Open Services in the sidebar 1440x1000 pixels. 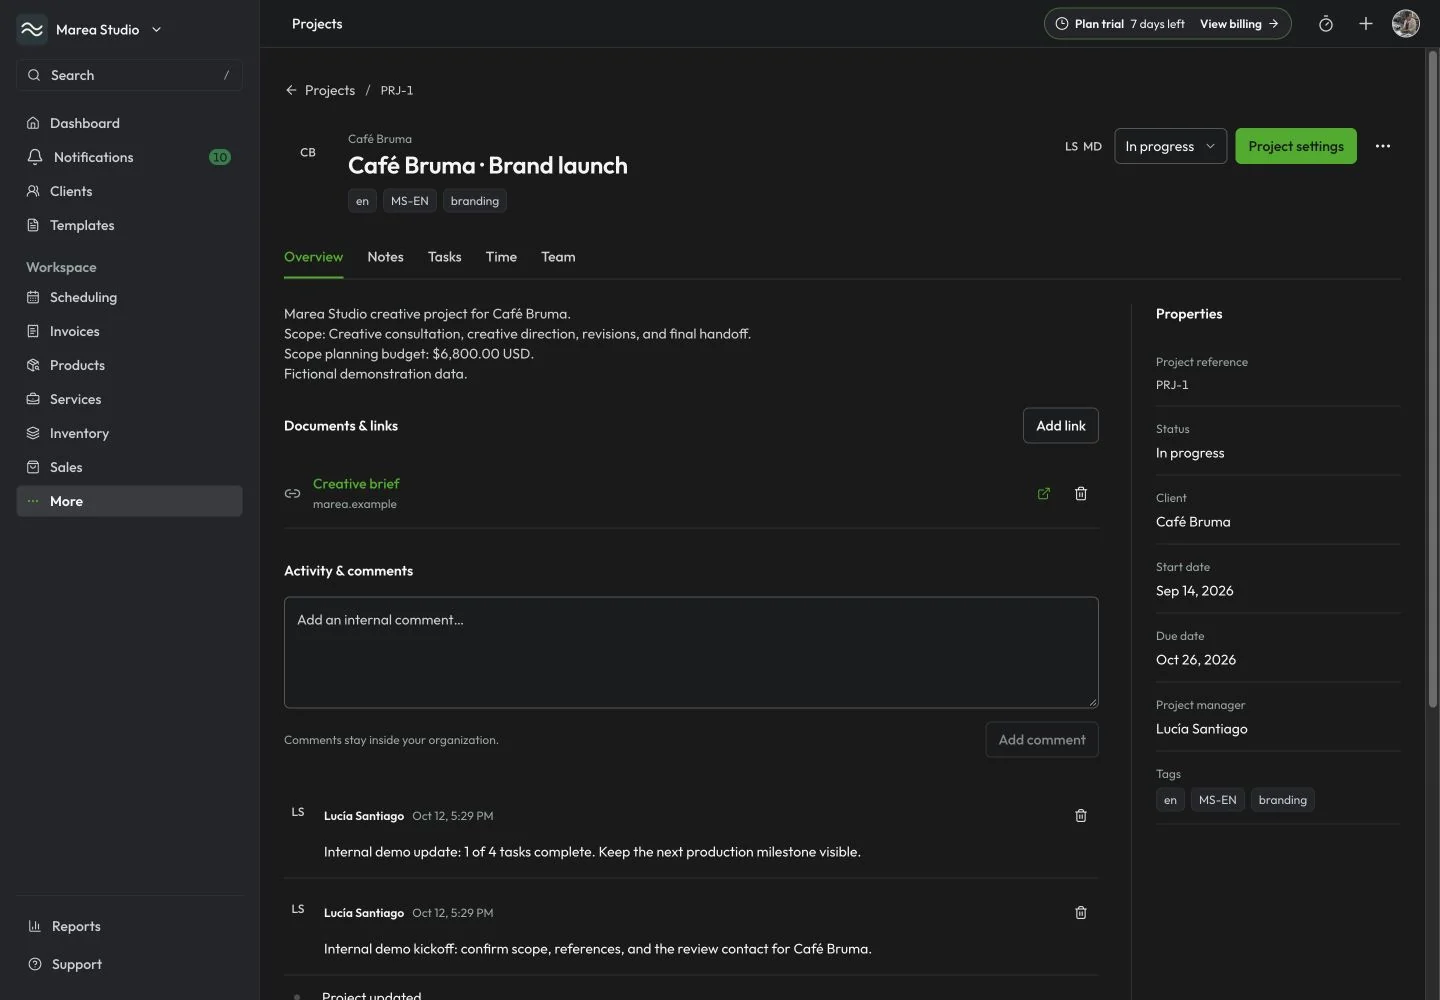[x=130, y=399]
